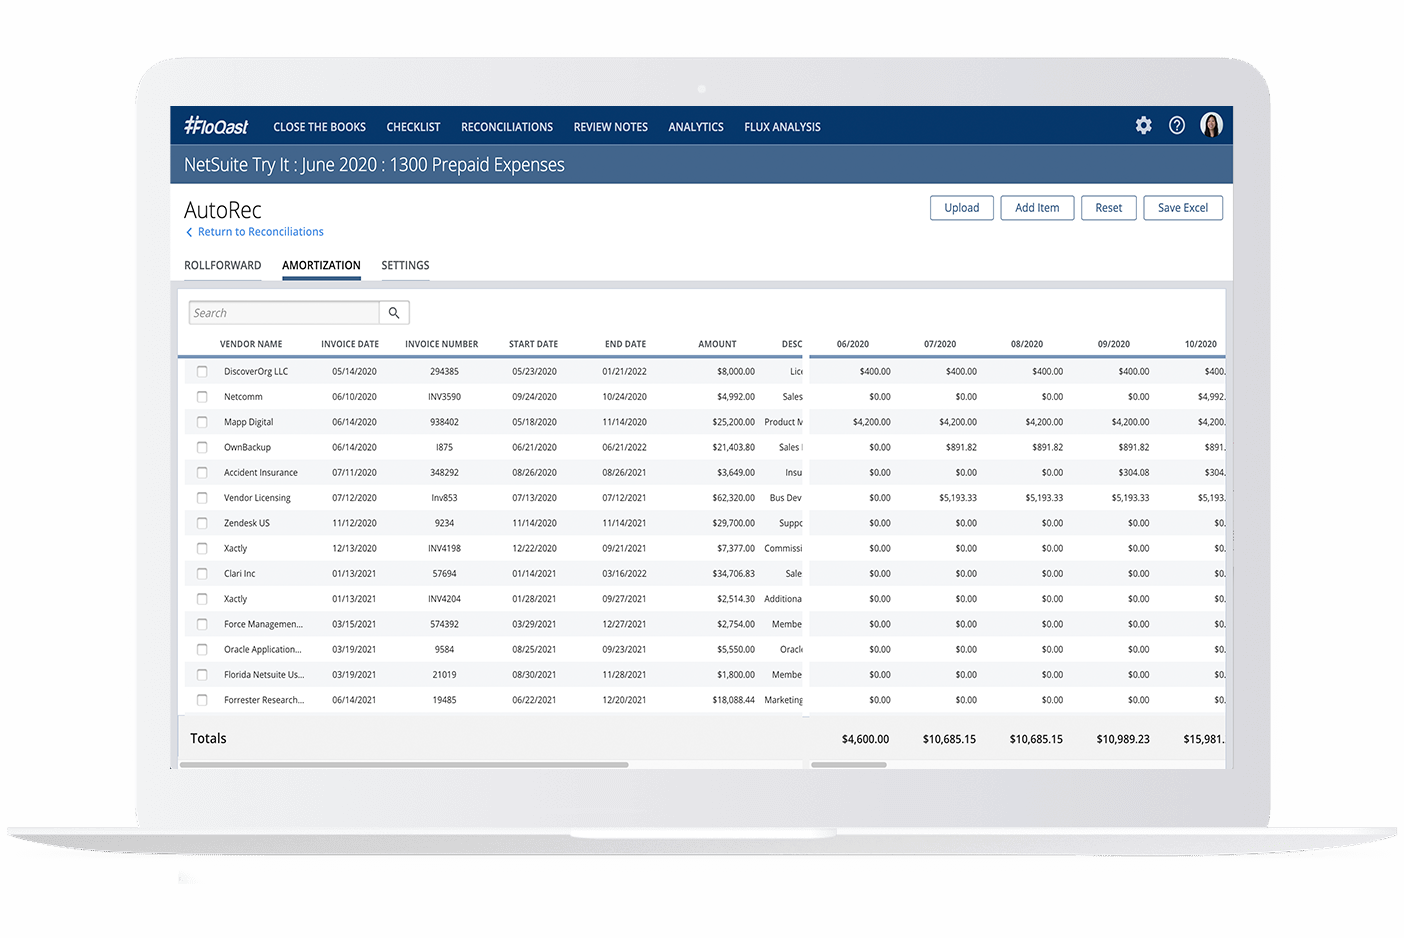Click the back chevron beside Return to Reconciliations

tap(189, 232)
